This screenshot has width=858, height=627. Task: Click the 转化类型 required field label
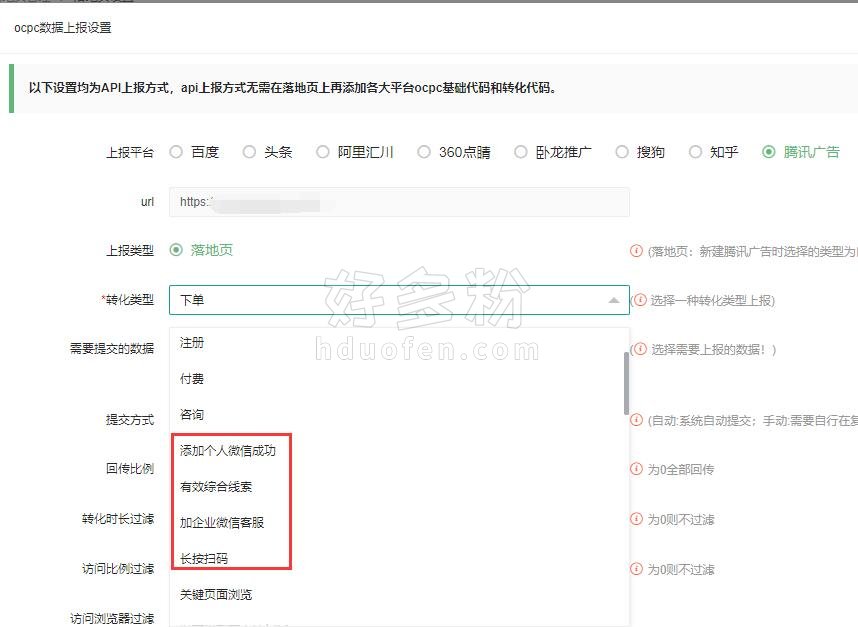pyautogui.click(x=127, y=300)
